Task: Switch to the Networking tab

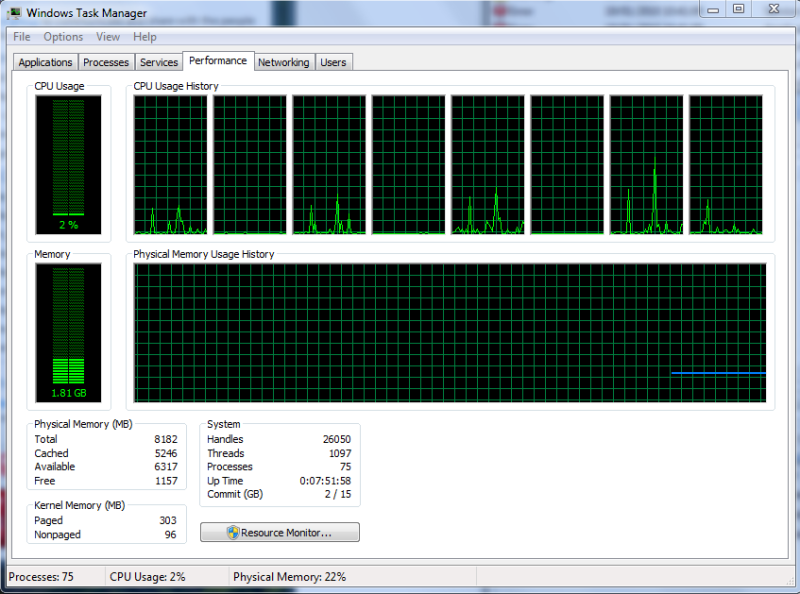Action: click(284, 62)
